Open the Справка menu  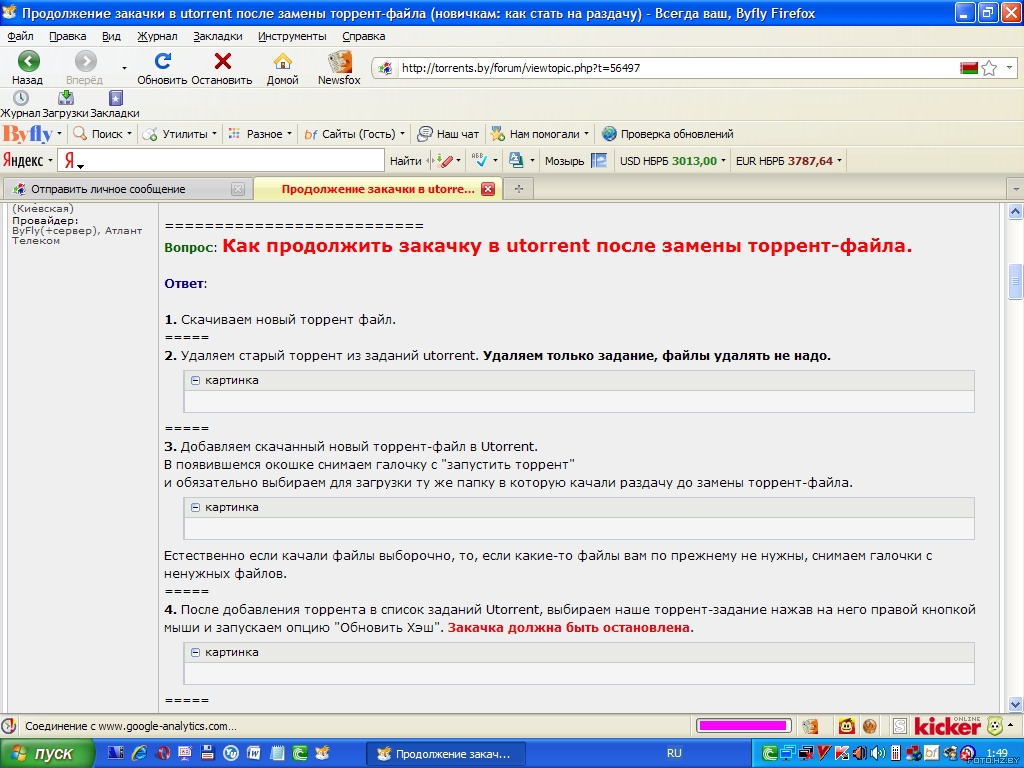click(x=363, y=37)
